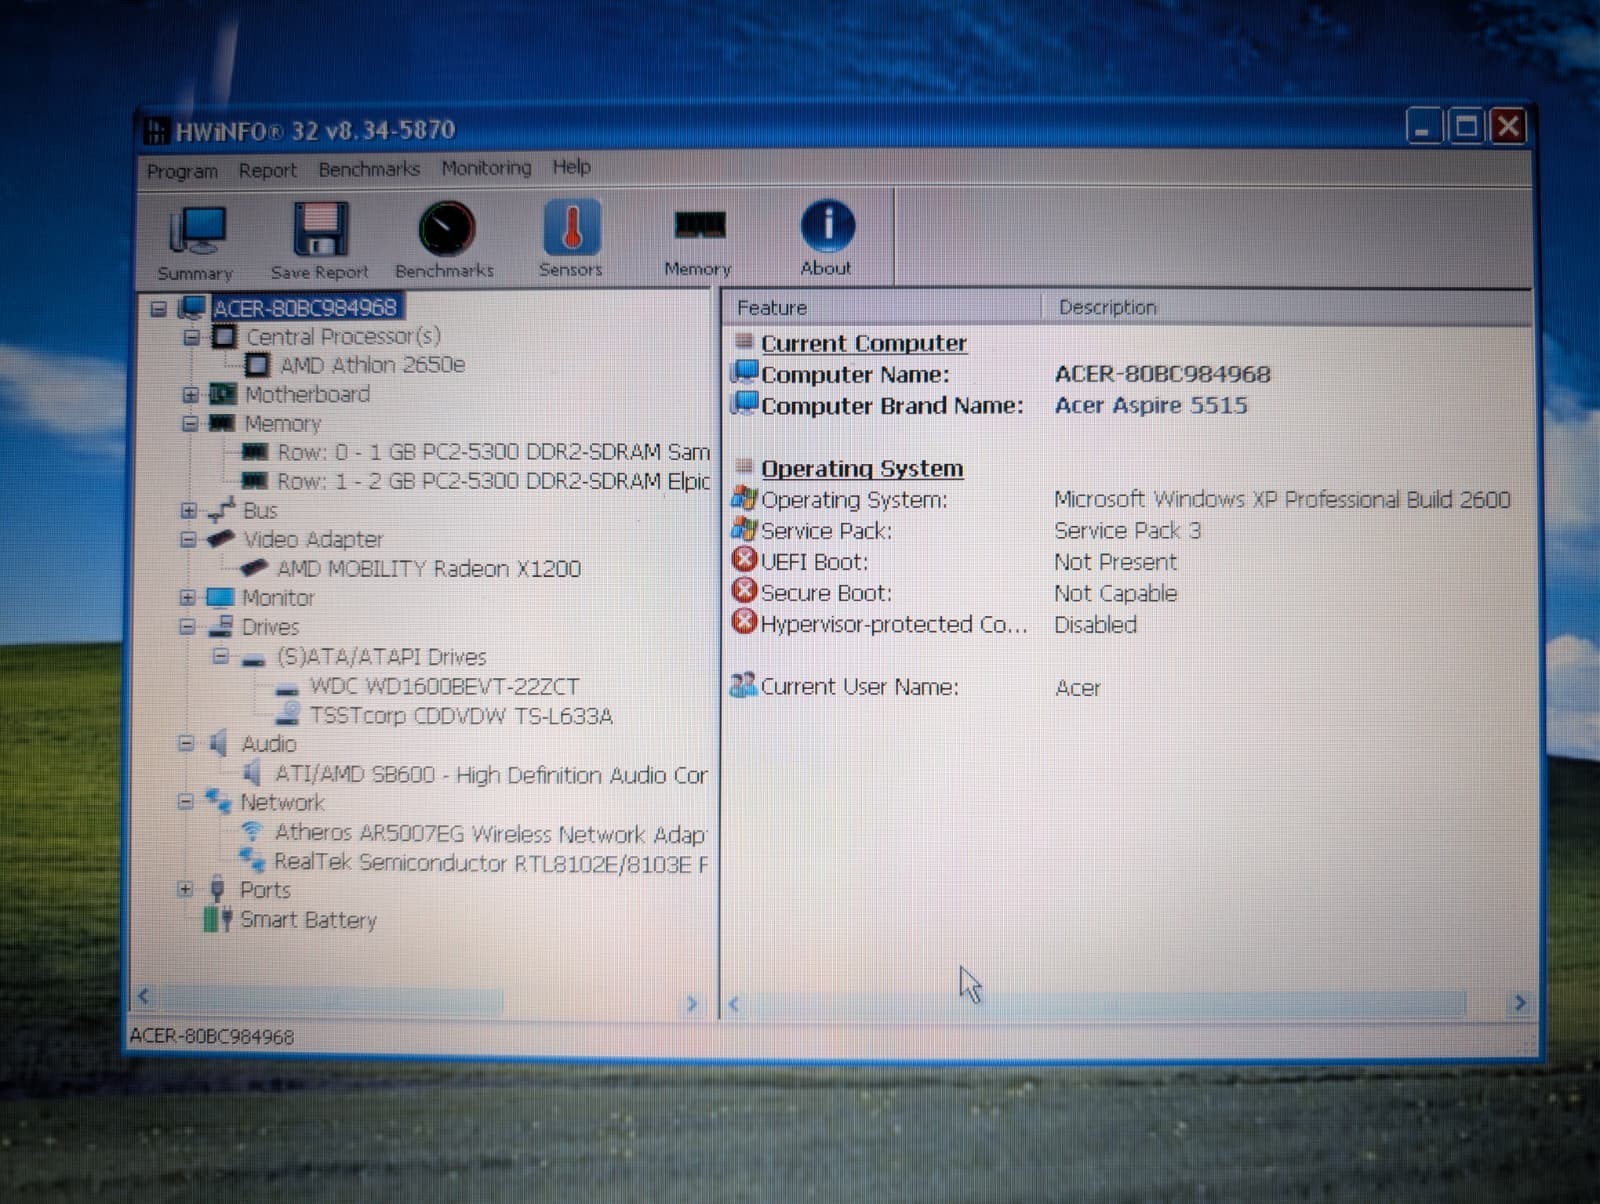Collapse the ACER-80BC984968 root node
This screenshot has width=1600, height=1204.
[x=158, y=308]
